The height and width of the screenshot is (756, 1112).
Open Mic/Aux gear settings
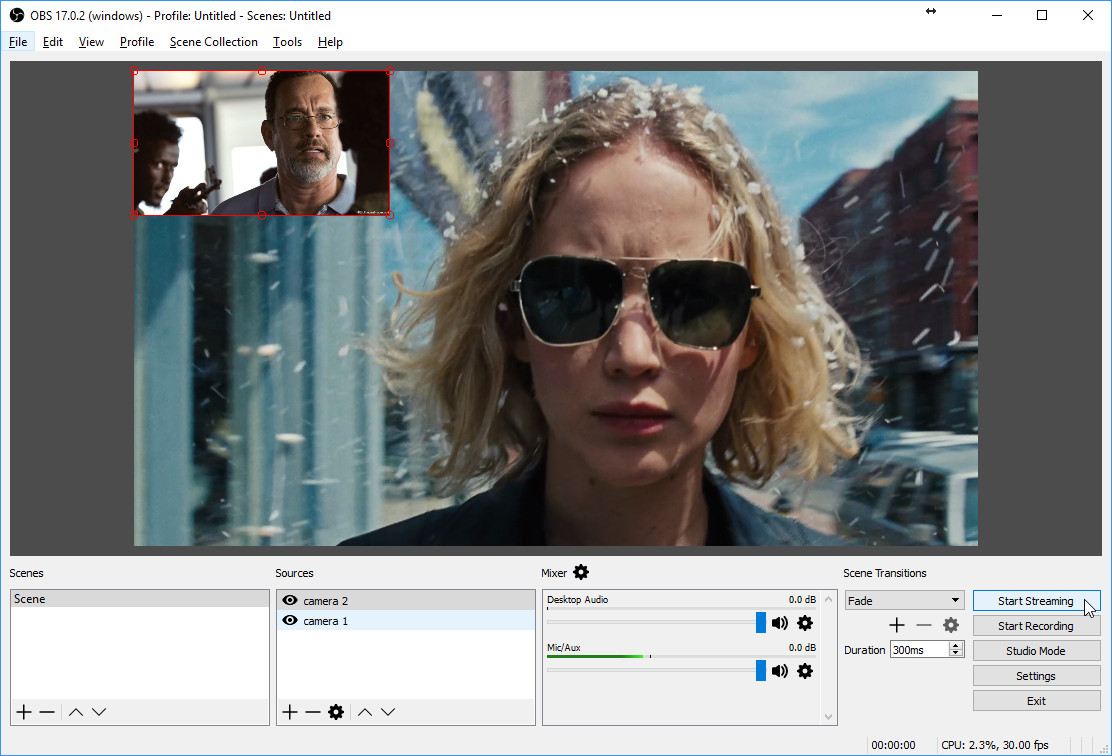coord(805,671)
